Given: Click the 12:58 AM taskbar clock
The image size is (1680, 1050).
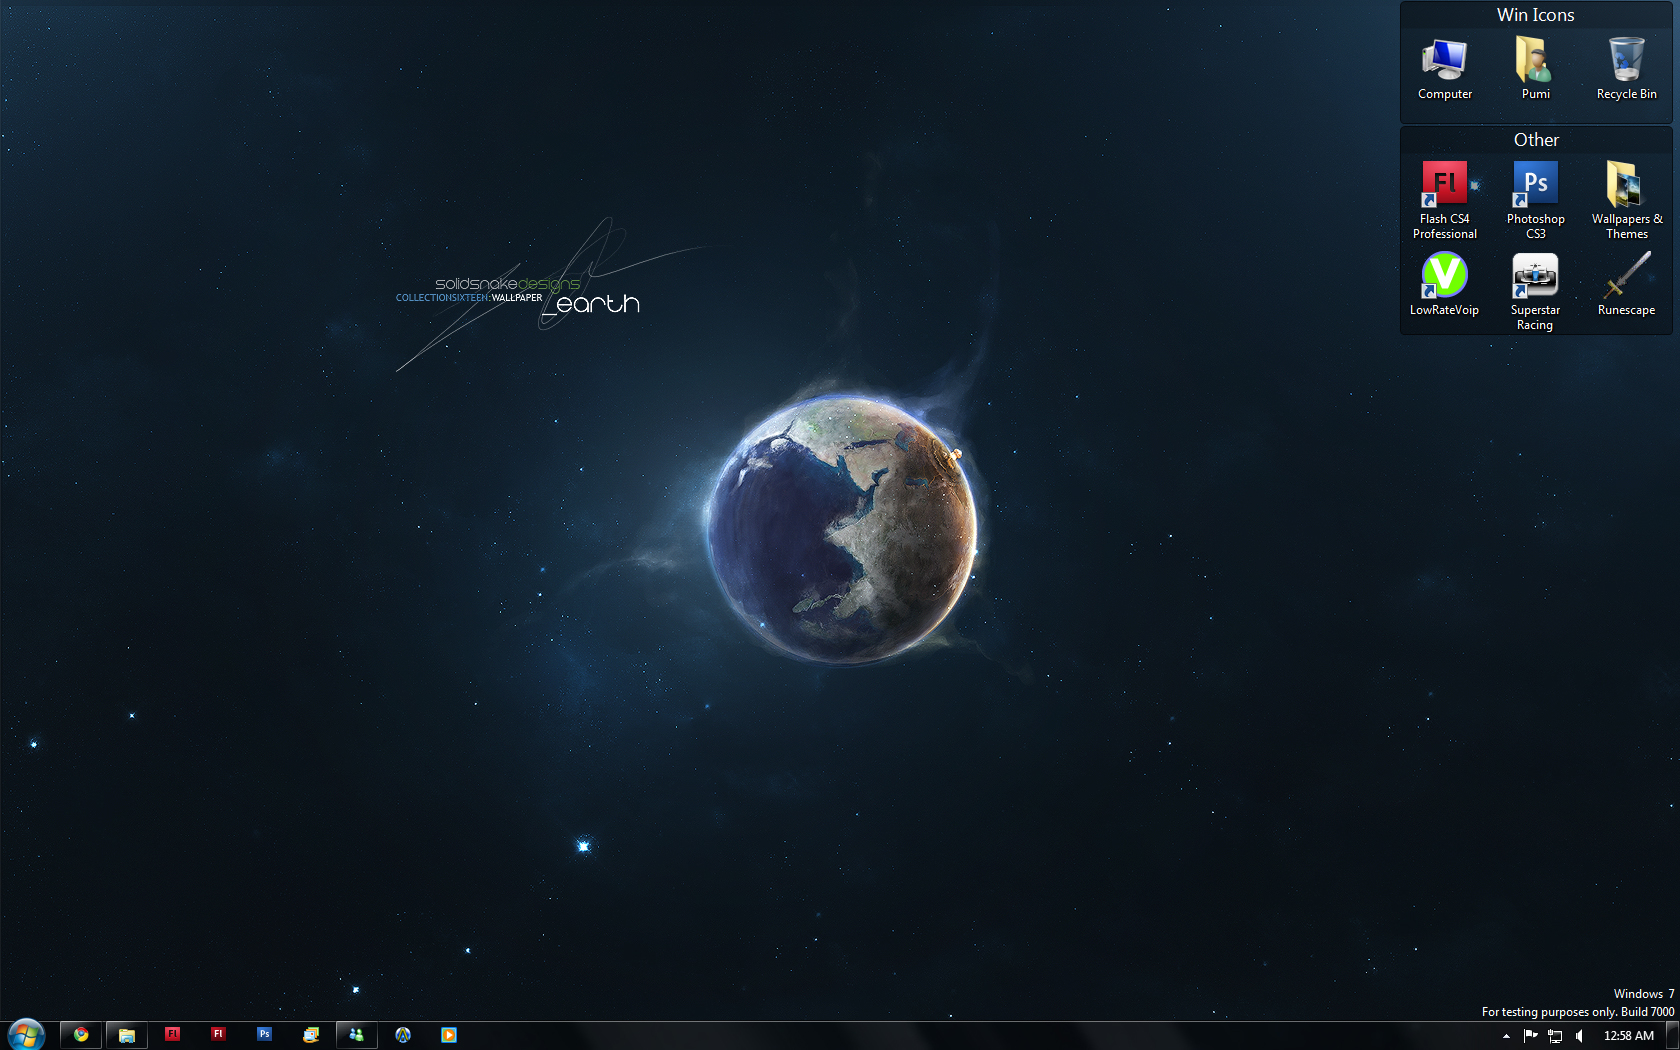Looking at the screenshot, I should click(x=1629, y=1036).
